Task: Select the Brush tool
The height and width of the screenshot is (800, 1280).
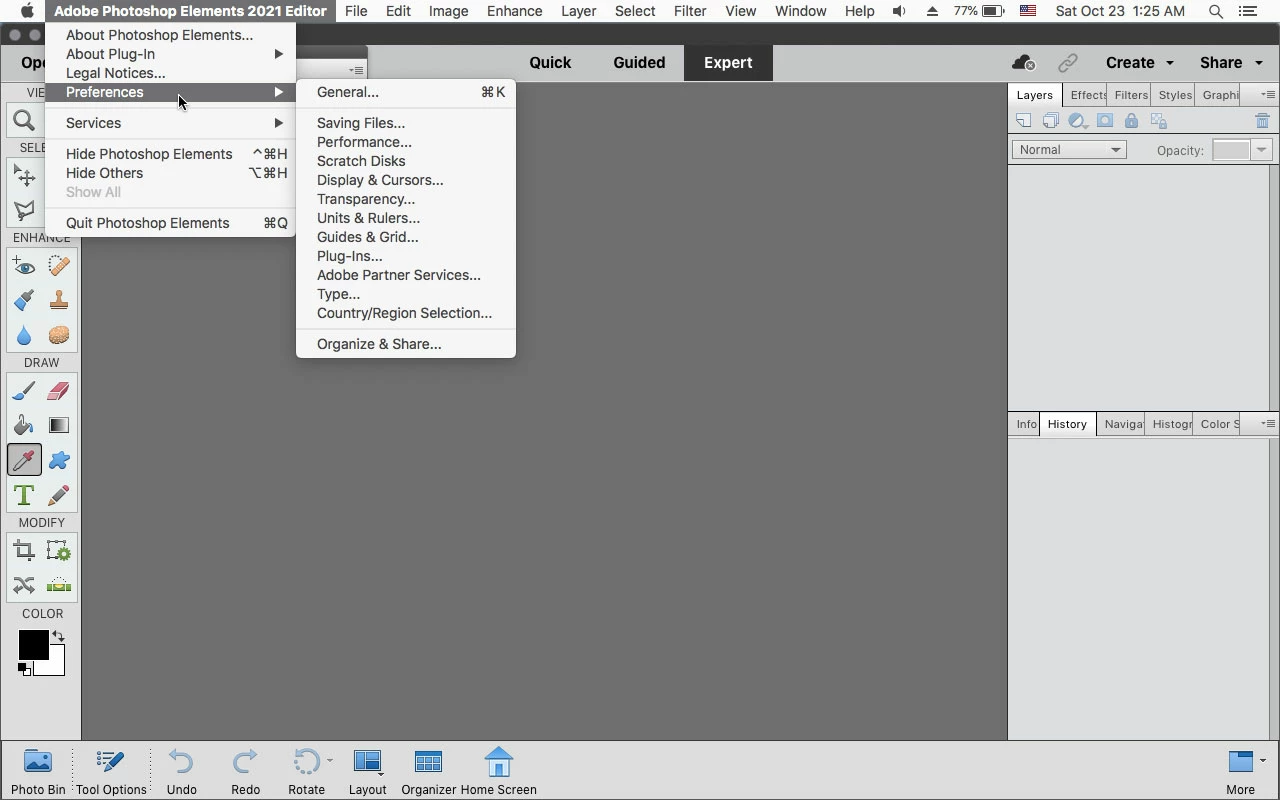Action: click(24, 391)
